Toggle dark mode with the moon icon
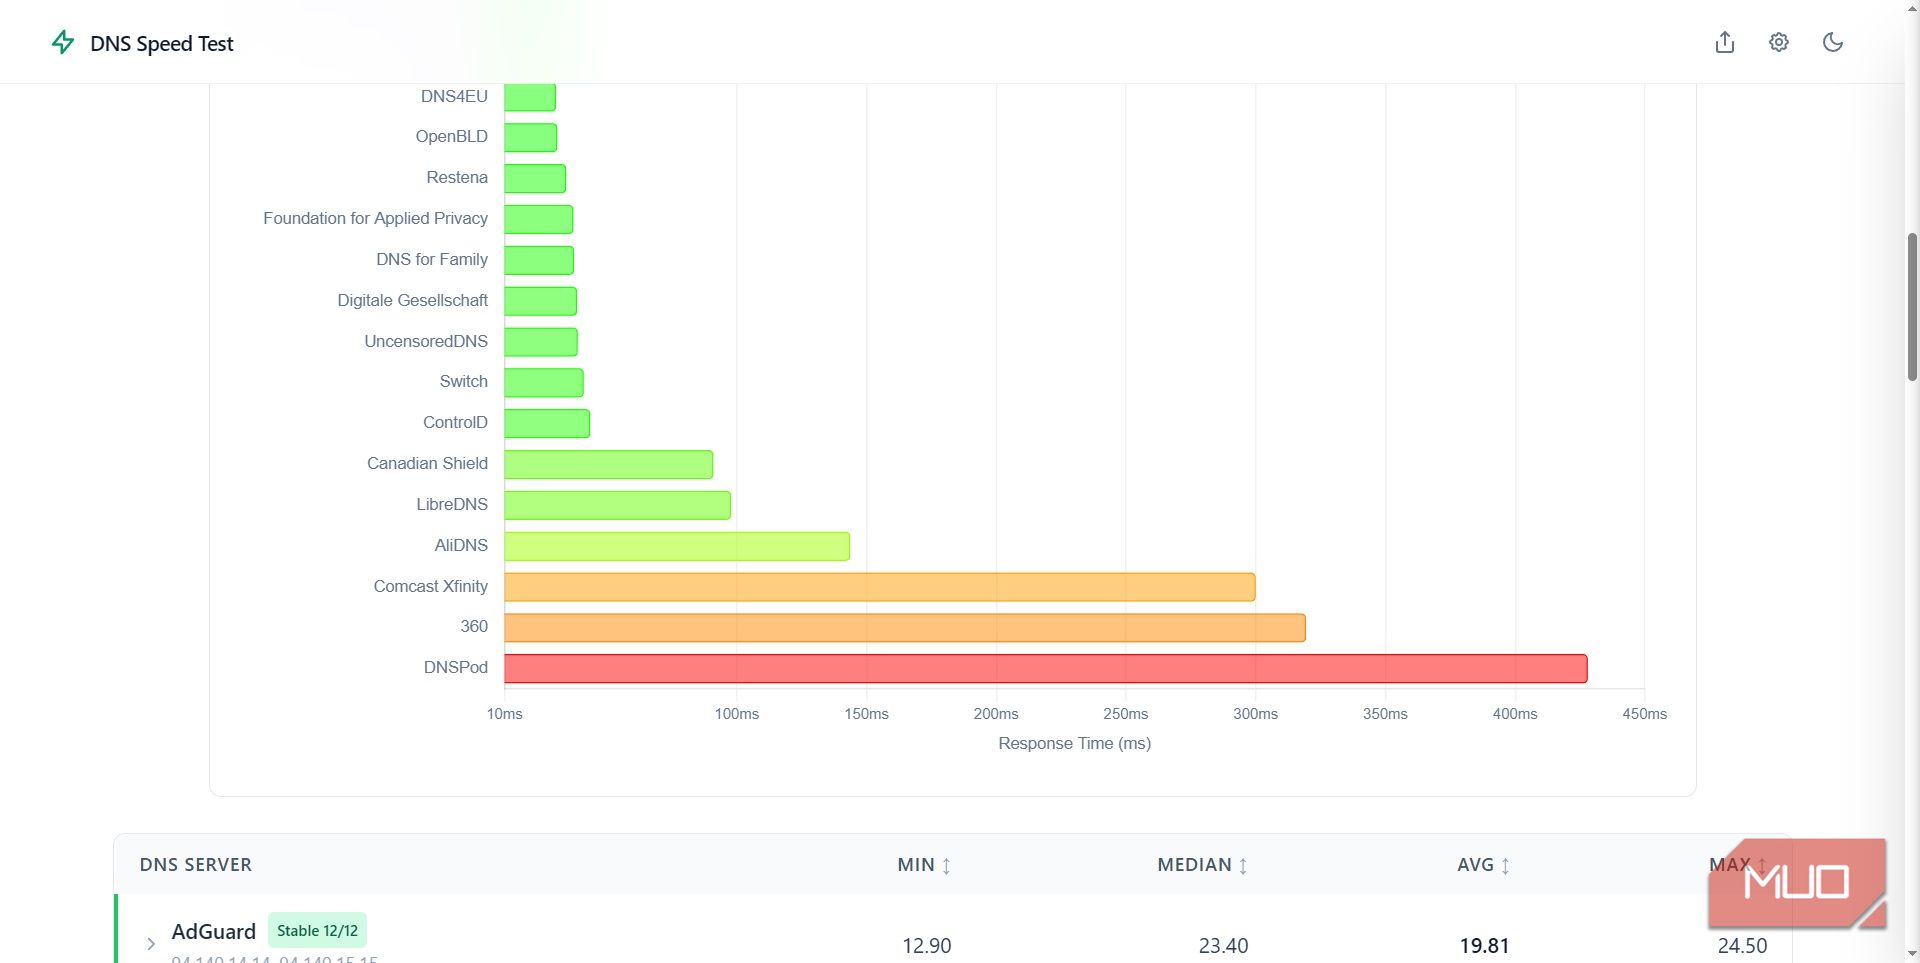This screenshot has width=1920, height=963. [x=1833, y=42]
